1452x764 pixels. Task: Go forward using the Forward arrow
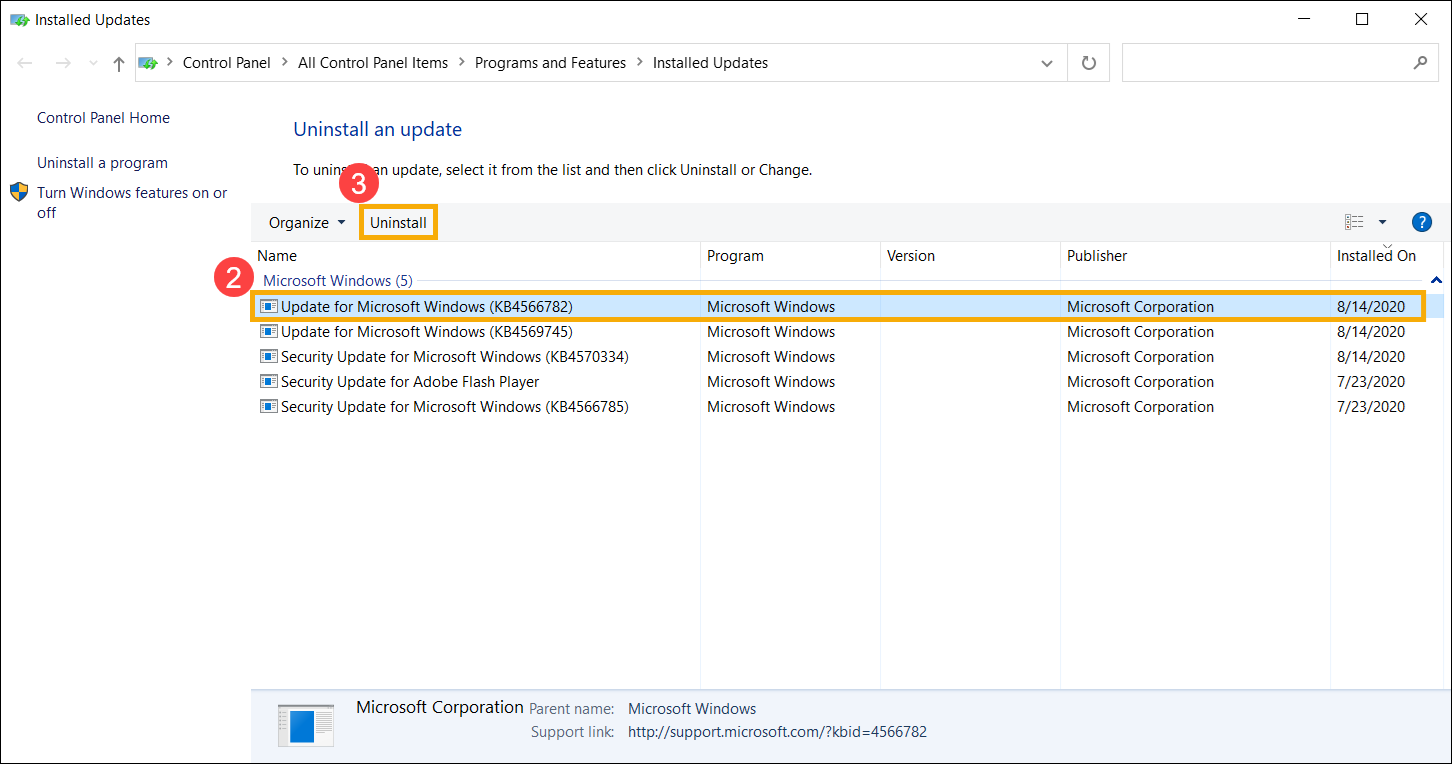pyautogui.click(x=62, y=63)
